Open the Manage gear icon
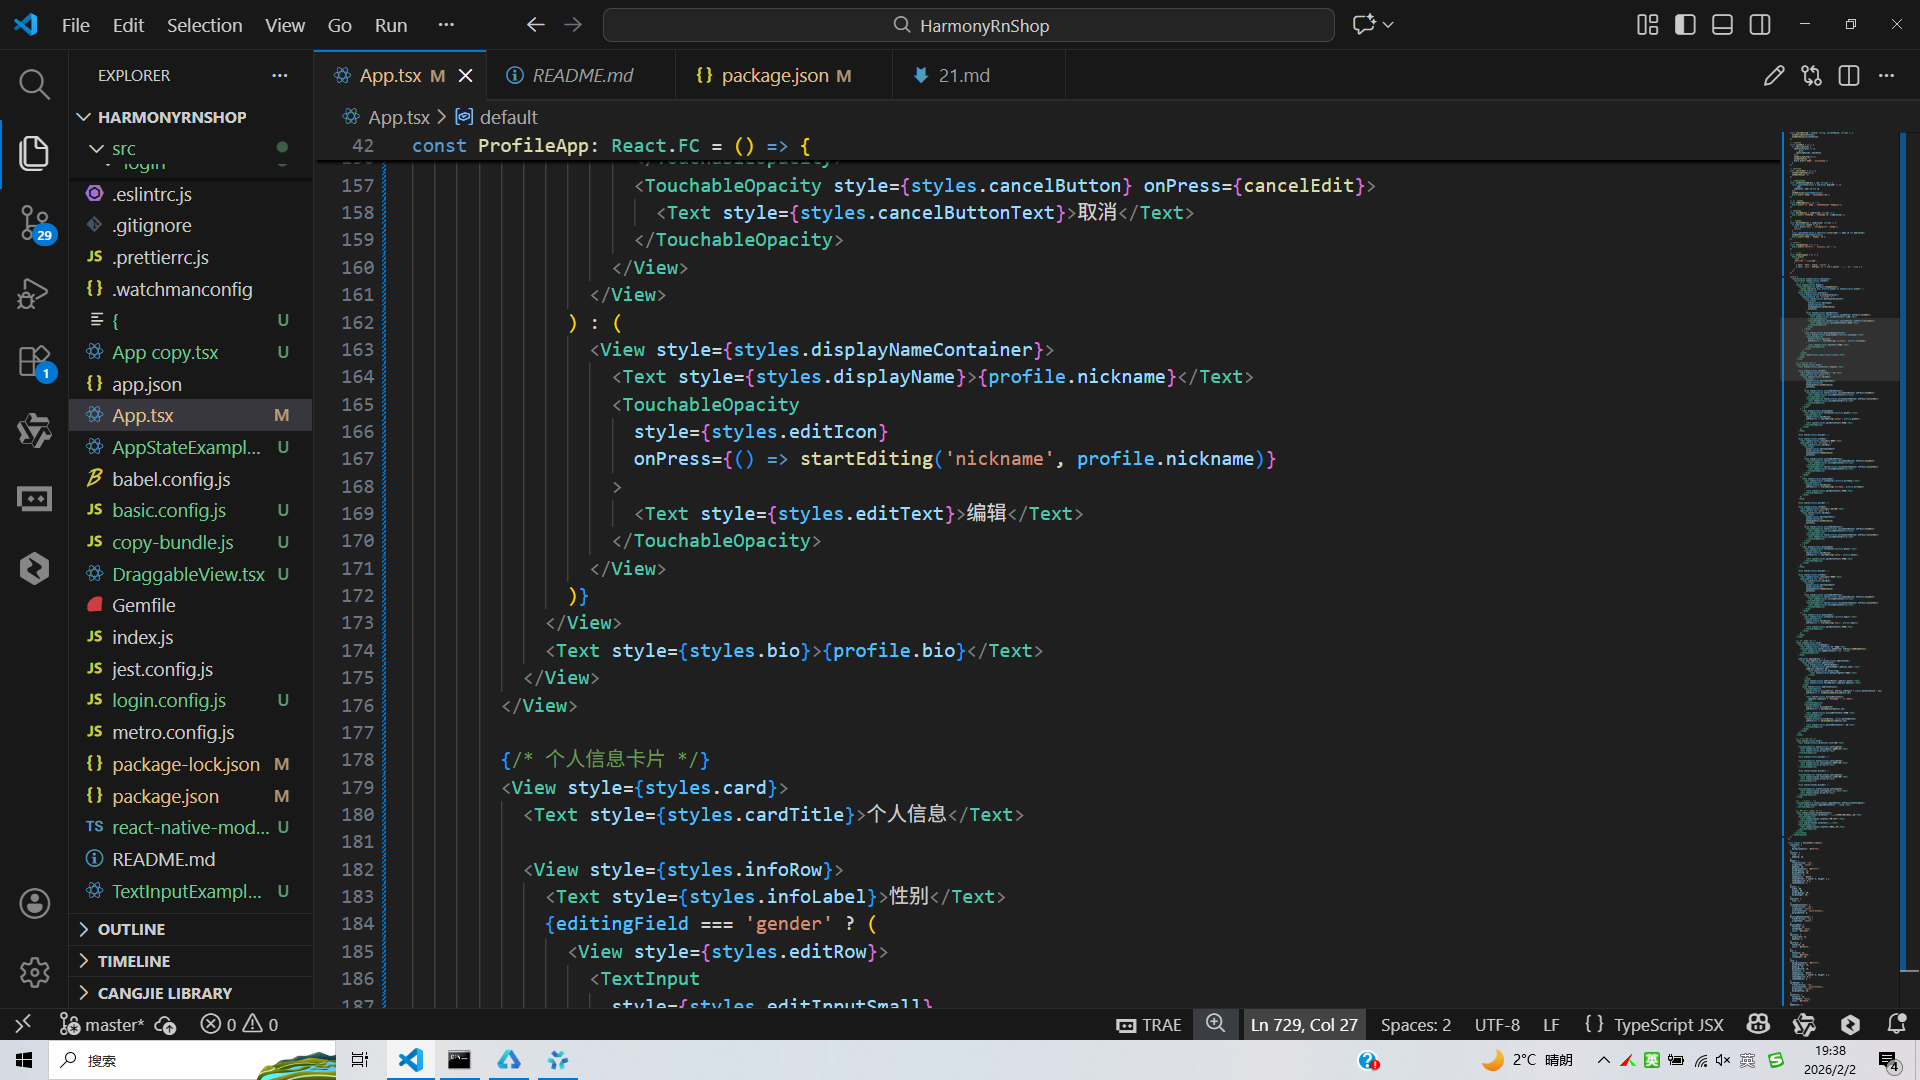Screen dimensions: 1920x1080 click(x=34, y=972)
